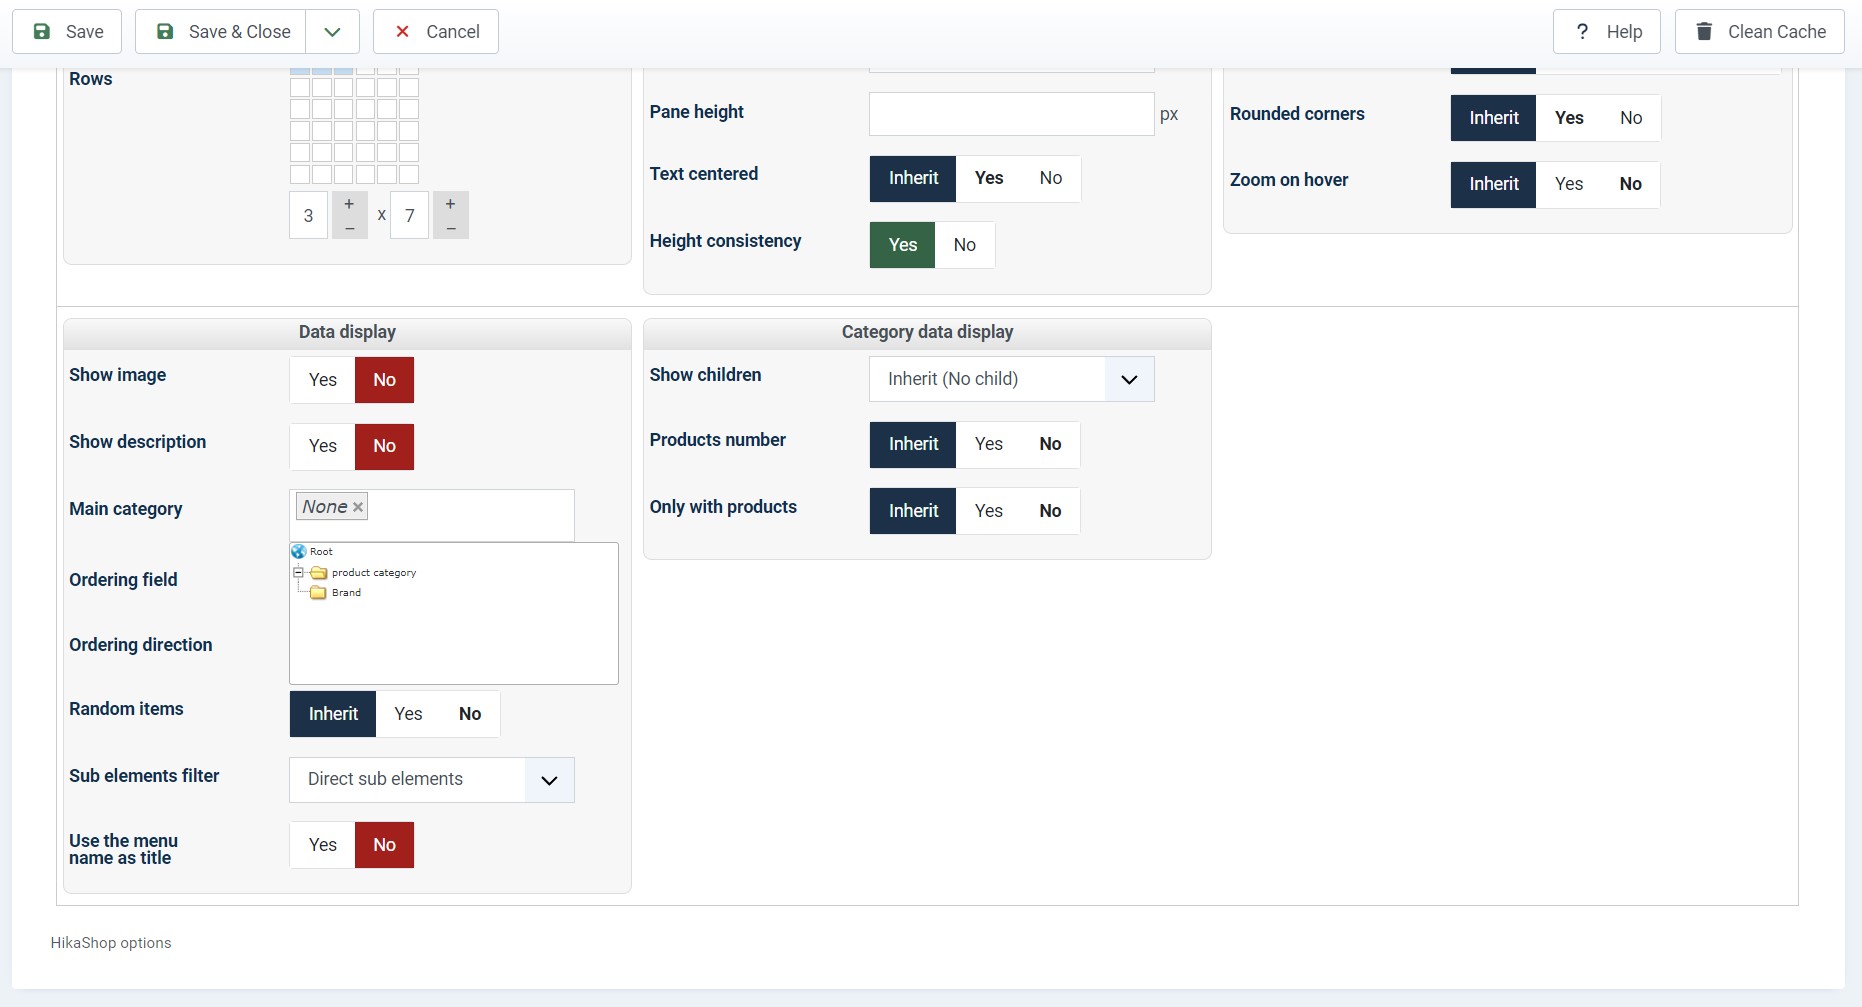Remove the None tag from Main category
This screenshot has width=1862, height=1007.
pos(358,507)
